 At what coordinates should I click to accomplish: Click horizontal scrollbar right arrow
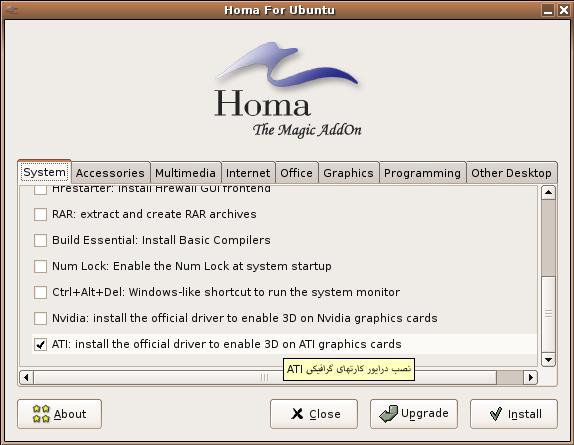[x=530, y=377]
